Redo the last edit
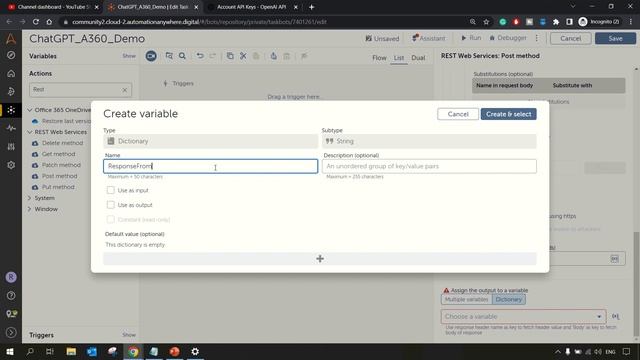The height and width of the screenshot is (360, 640). (x=213, y=56)
